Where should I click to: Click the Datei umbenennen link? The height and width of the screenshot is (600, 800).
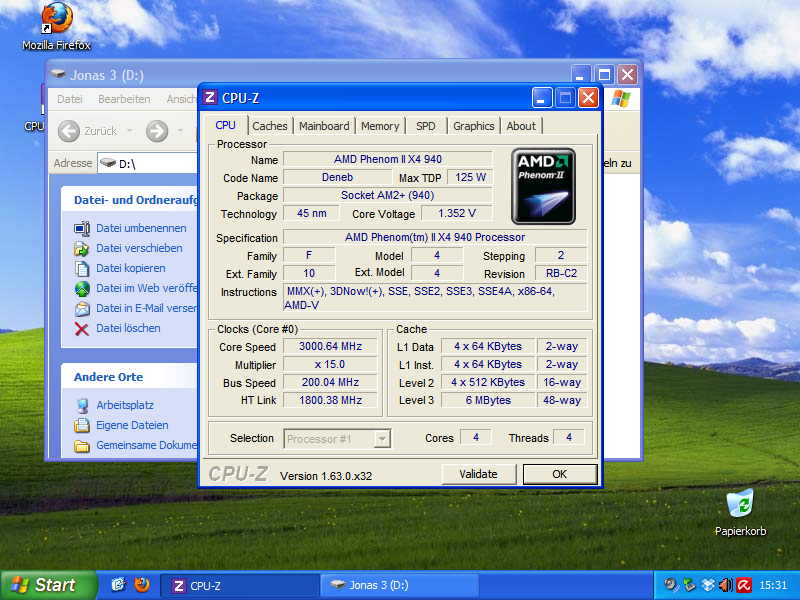[141, 228]
